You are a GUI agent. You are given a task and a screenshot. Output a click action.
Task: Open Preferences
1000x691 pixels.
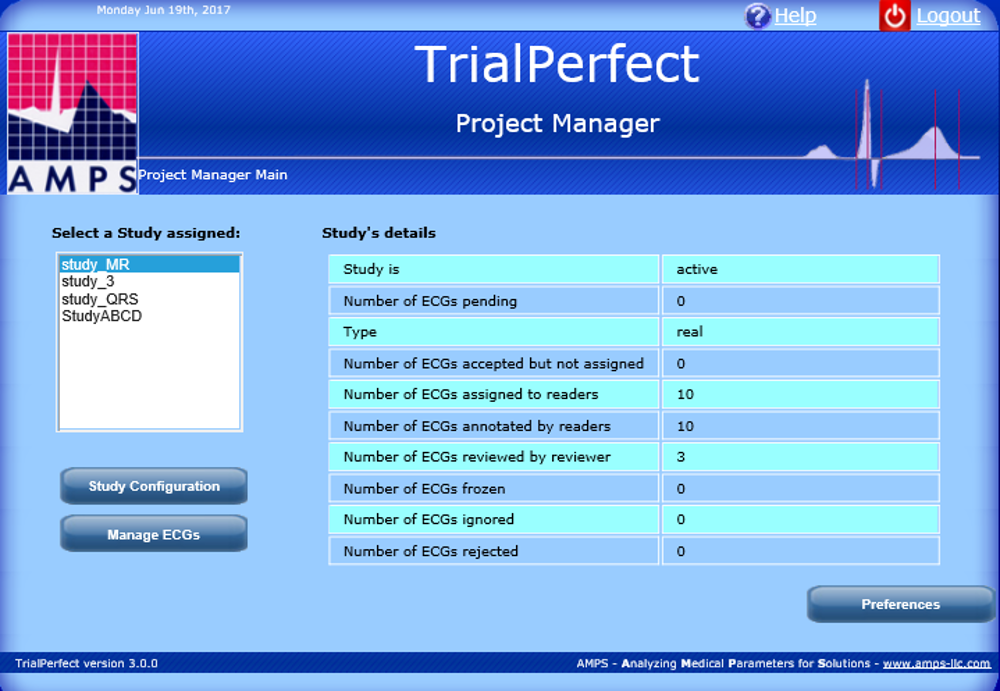coord(901,604)
